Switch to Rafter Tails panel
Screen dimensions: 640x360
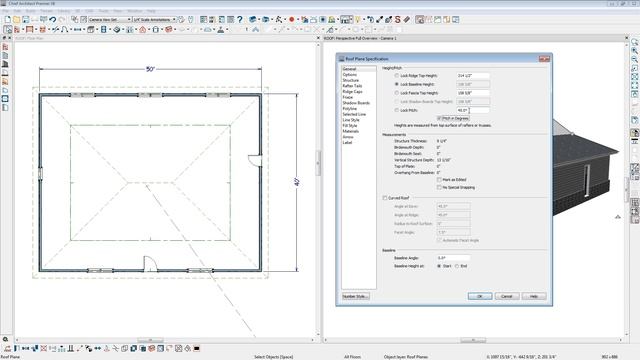pos(352,86)
